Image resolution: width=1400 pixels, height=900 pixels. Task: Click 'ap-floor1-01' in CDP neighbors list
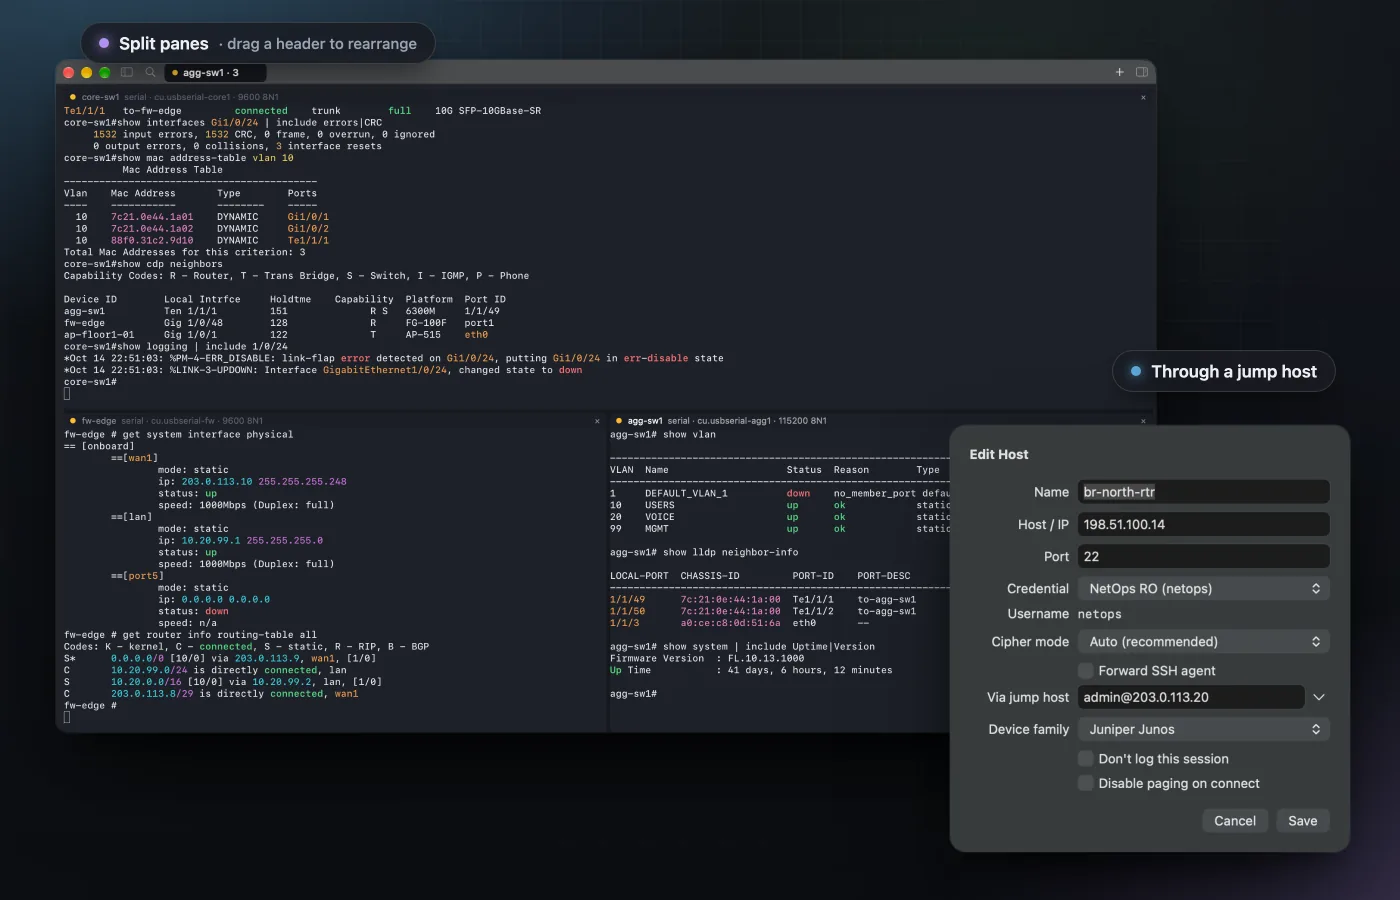coord(99,335)
